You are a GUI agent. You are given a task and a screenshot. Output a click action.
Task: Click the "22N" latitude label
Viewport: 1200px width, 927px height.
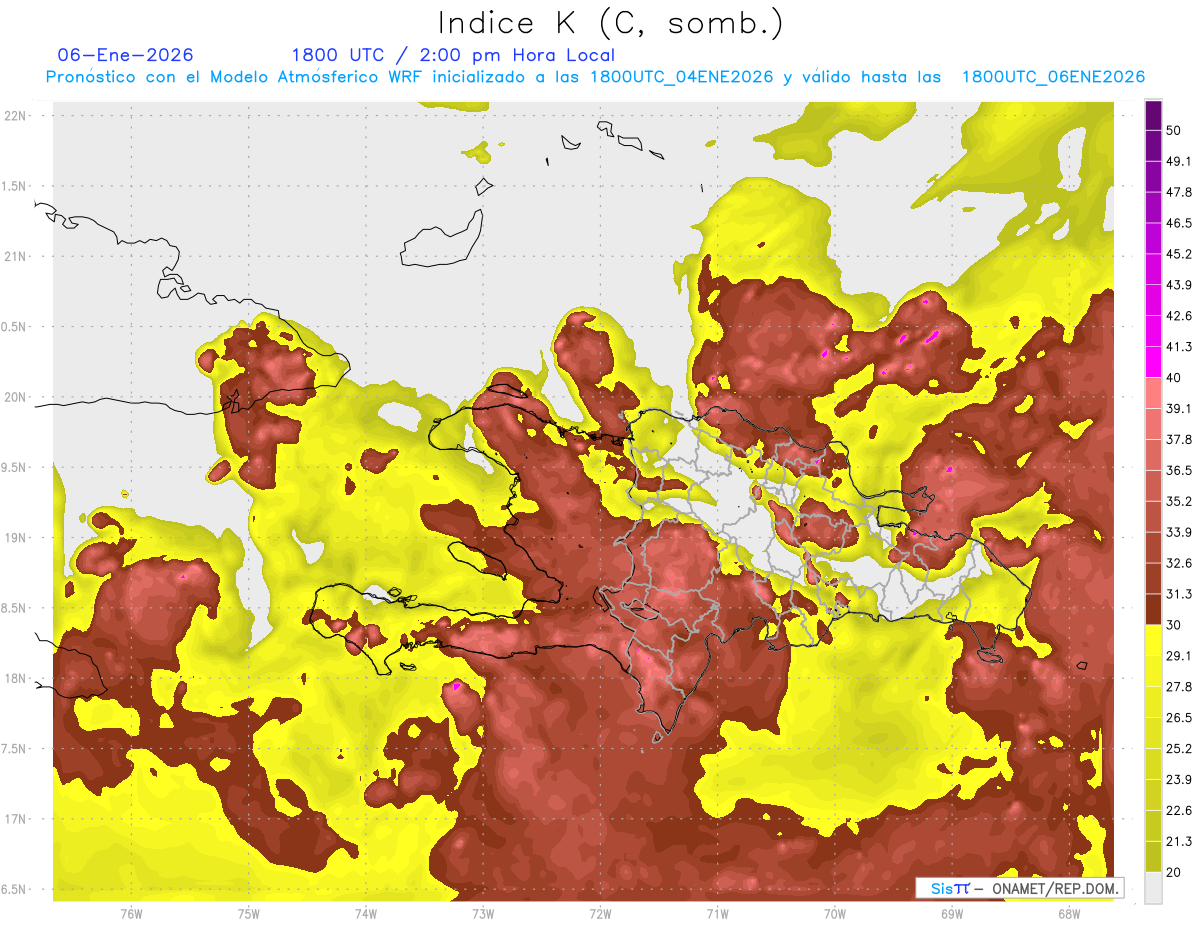pos(17,115)
